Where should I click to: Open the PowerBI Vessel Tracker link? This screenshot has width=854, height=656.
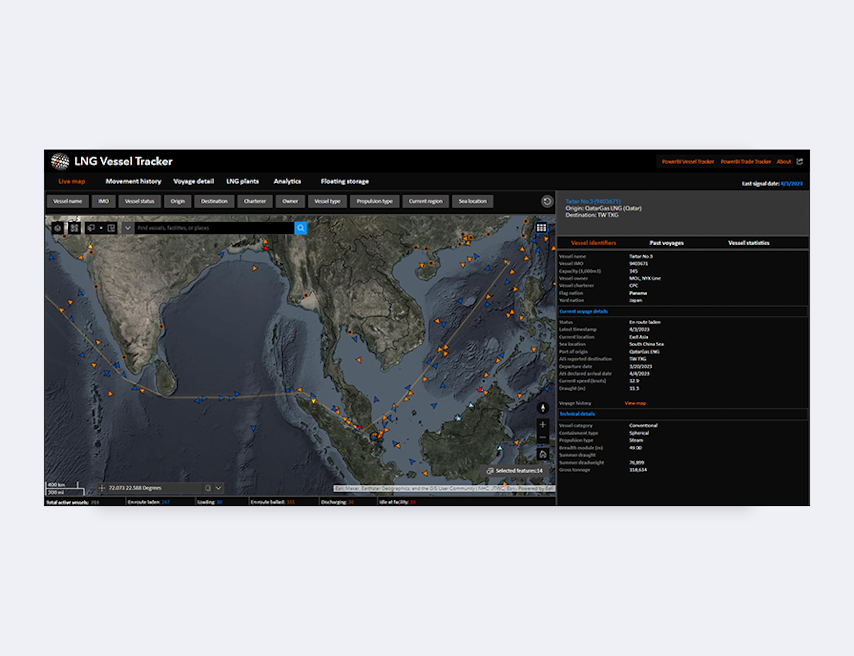688,162
